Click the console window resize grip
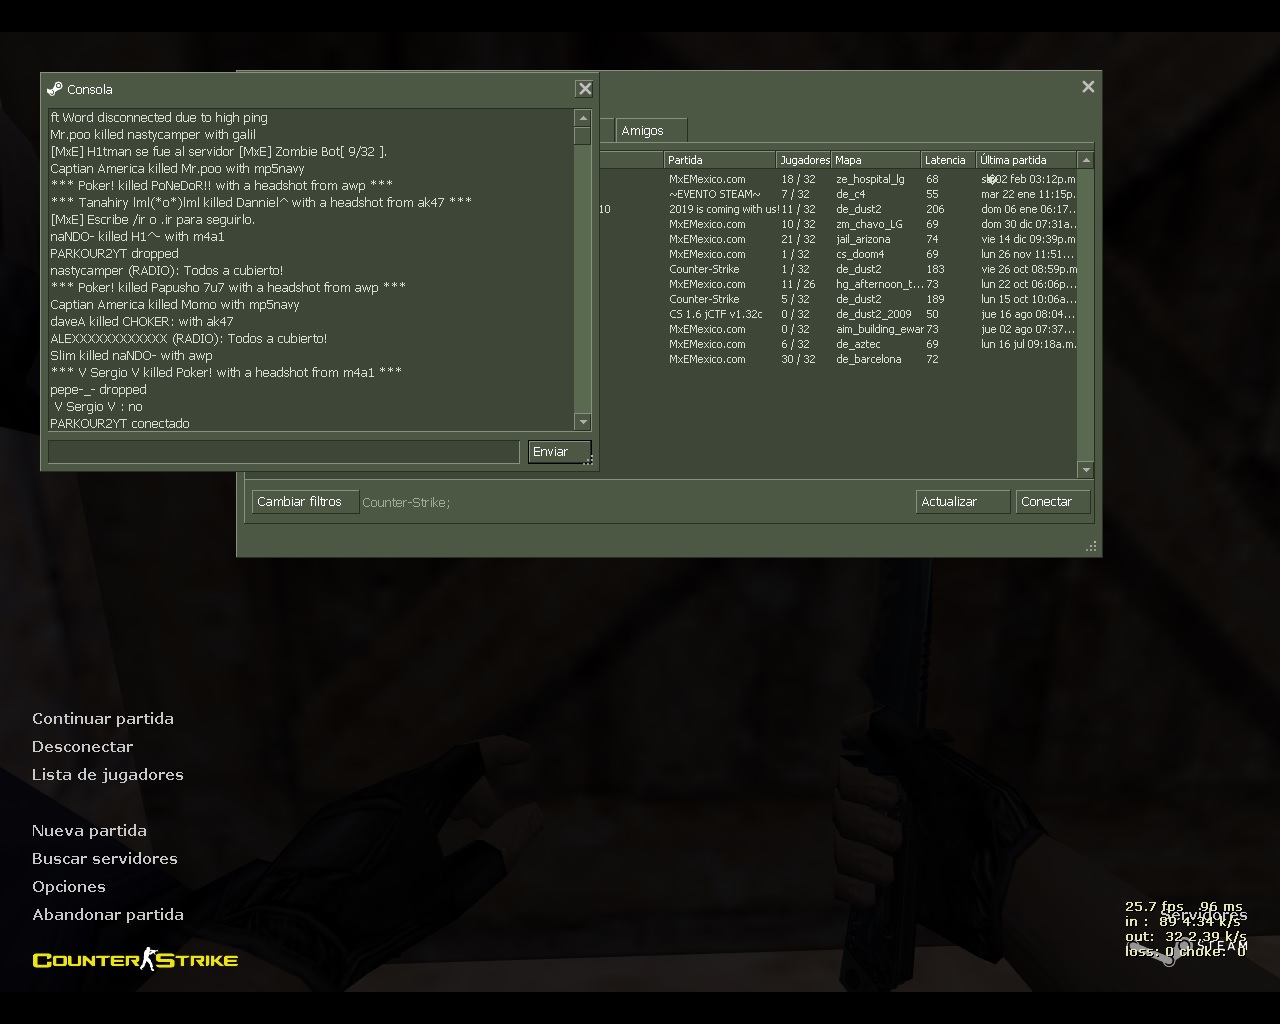 [589, 460]
